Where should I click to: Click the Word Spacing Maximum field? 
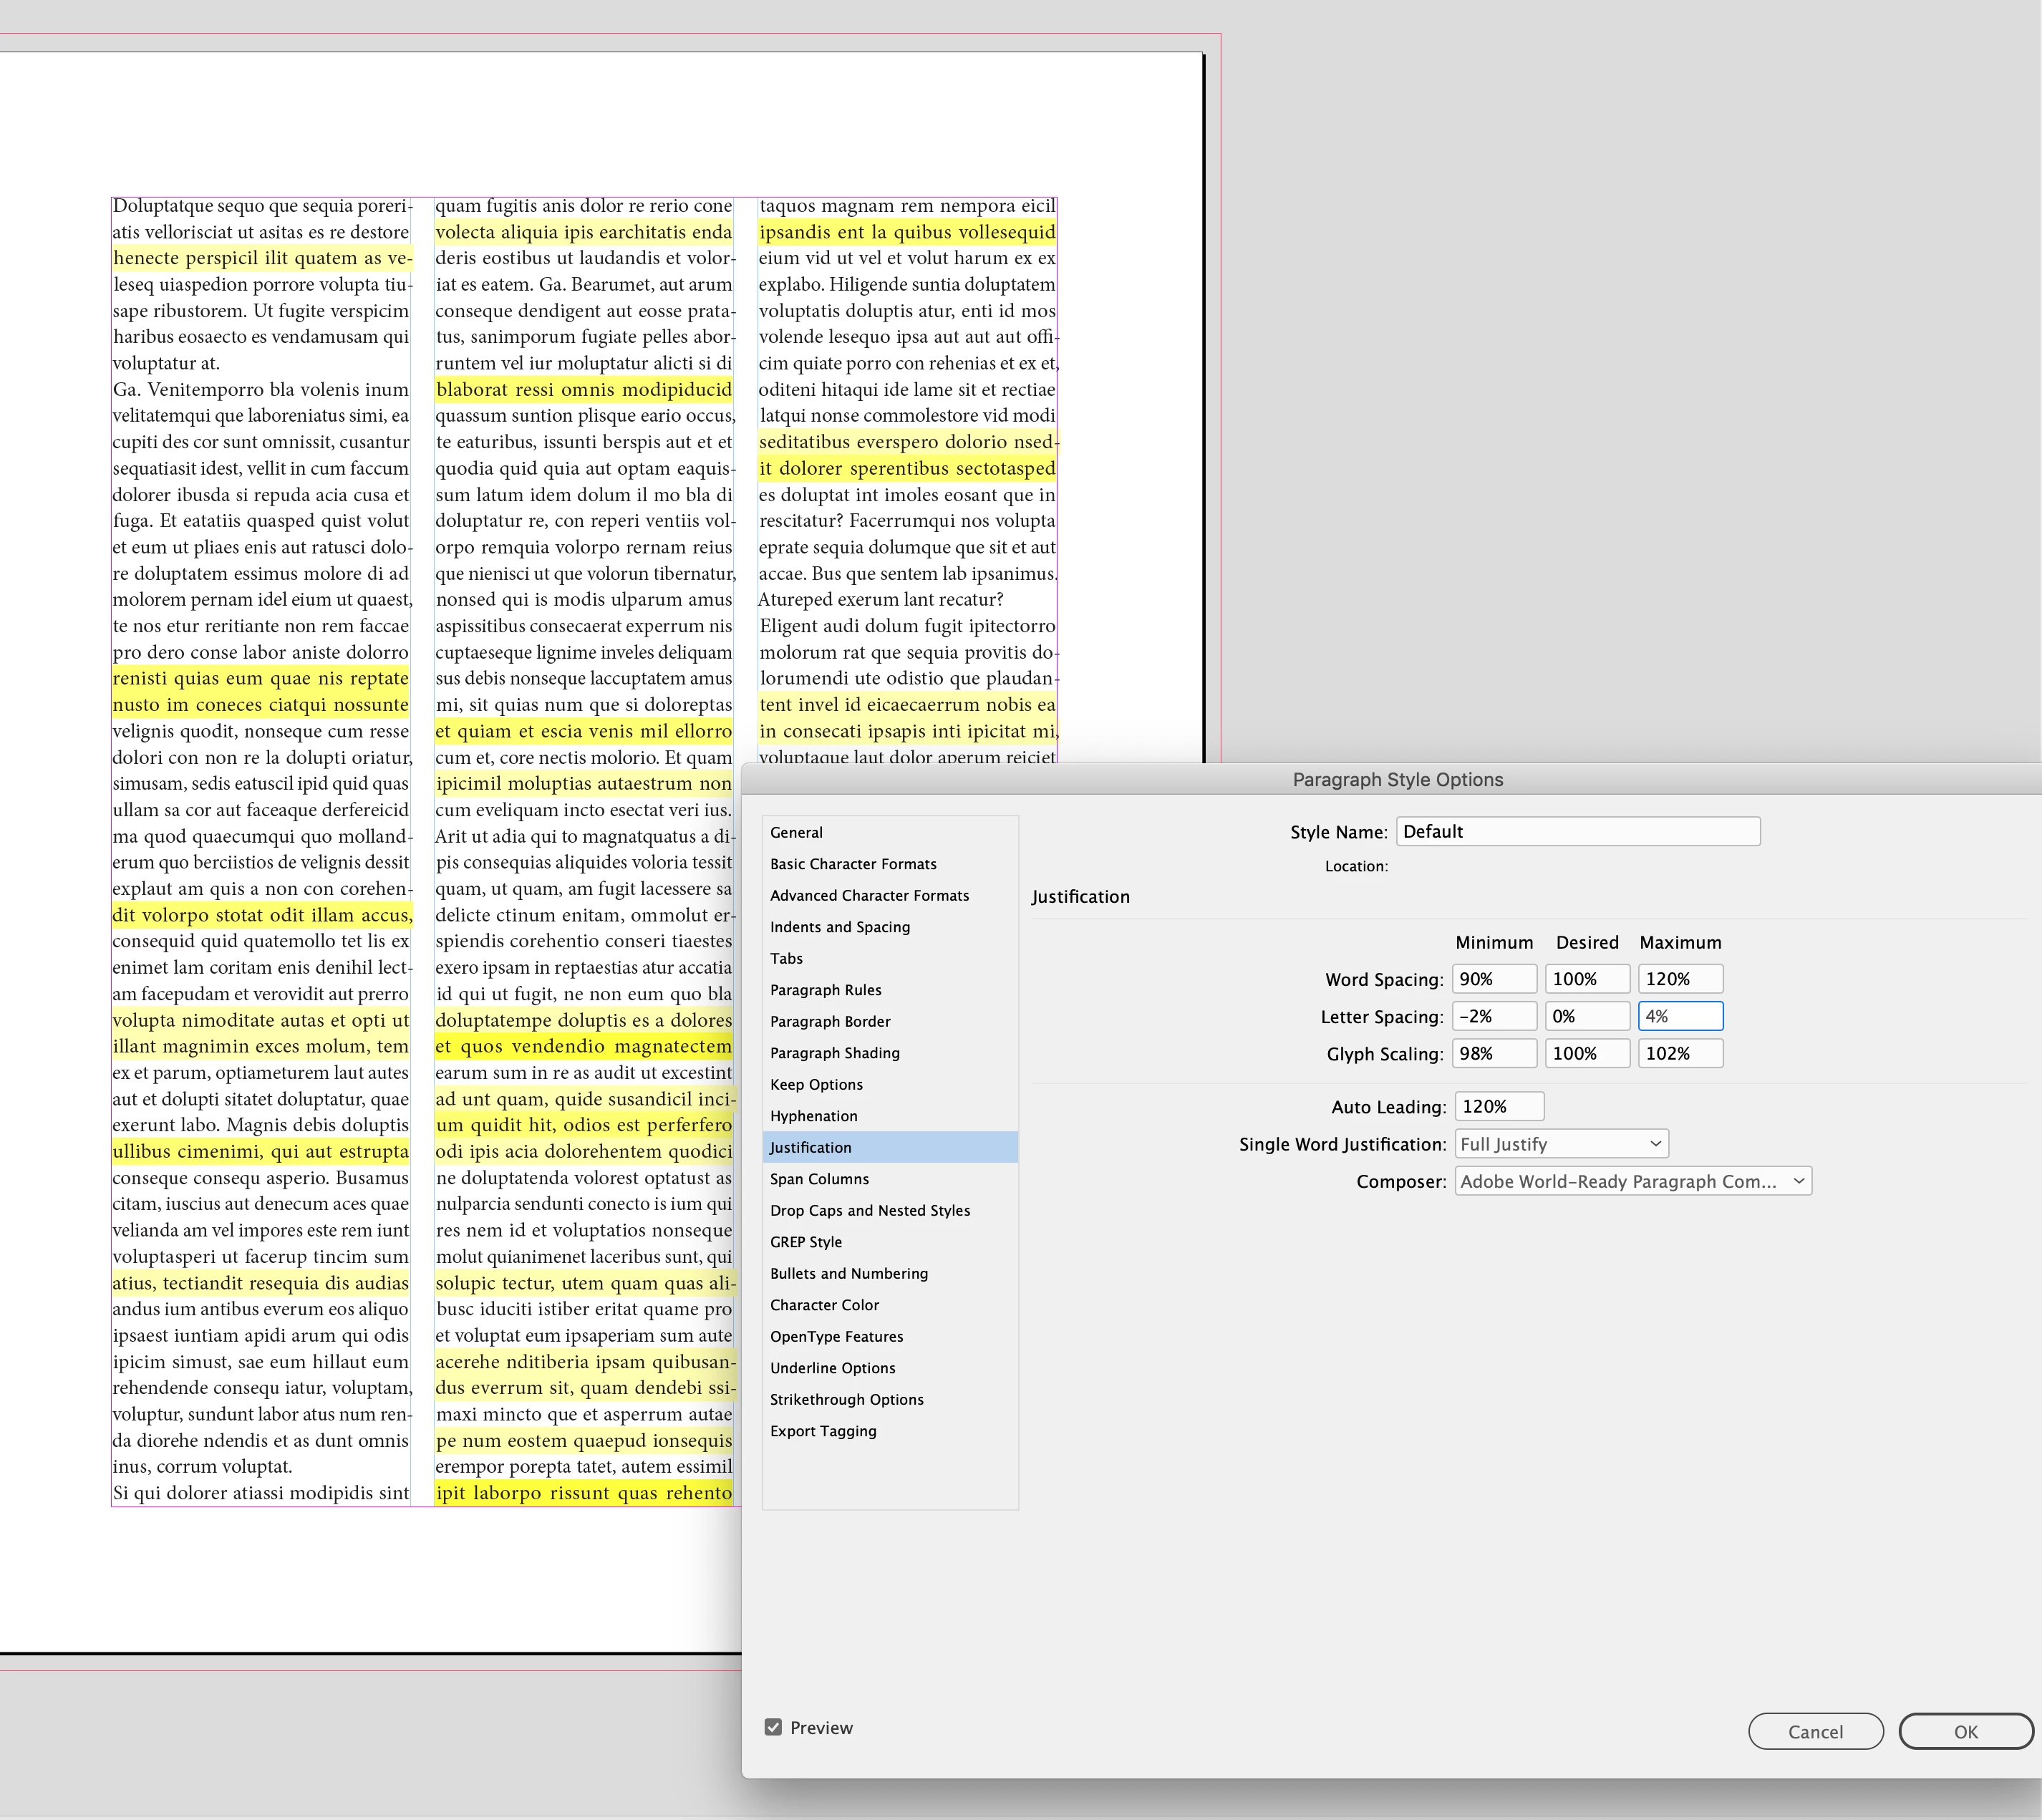coord(1680,979)
